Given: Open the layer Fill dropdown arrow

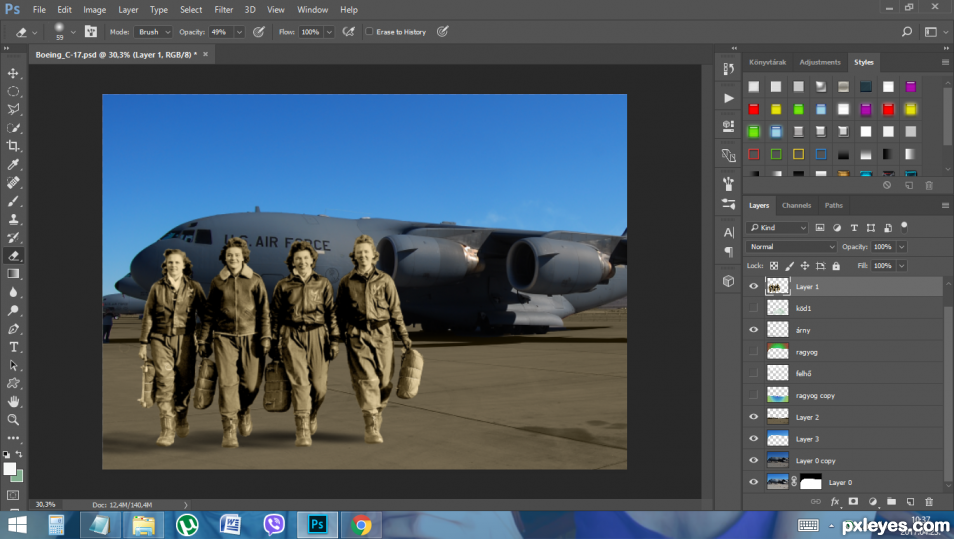Looking at the screenshot, I should coord(902,265).
